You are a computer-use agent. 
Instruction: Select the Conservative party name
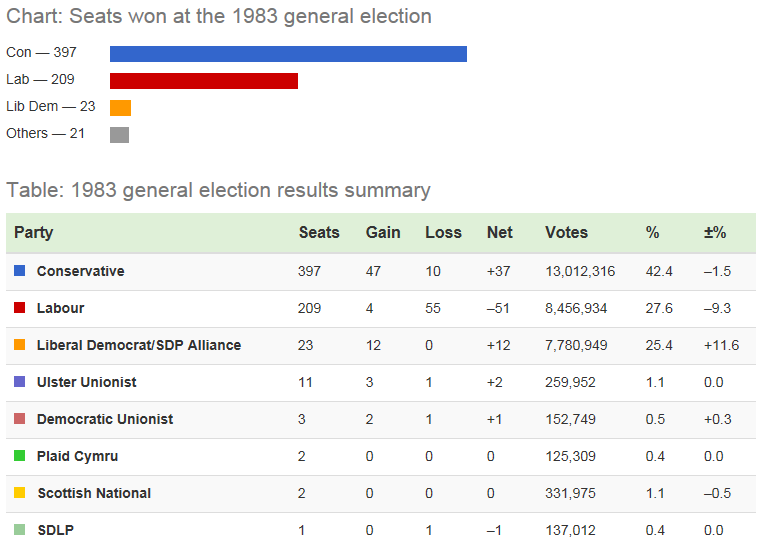[x=81, y=271]
